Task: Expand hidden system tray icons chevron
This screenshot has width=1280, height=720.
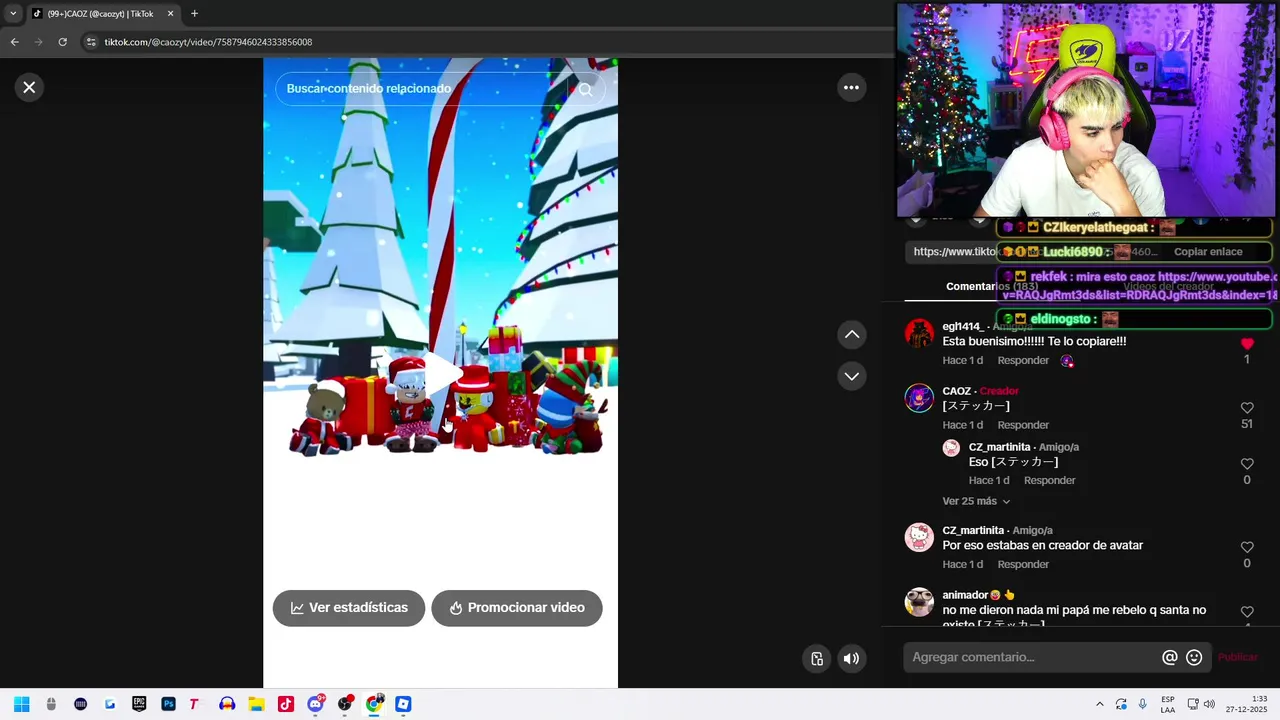Action: pos(1100,704)
